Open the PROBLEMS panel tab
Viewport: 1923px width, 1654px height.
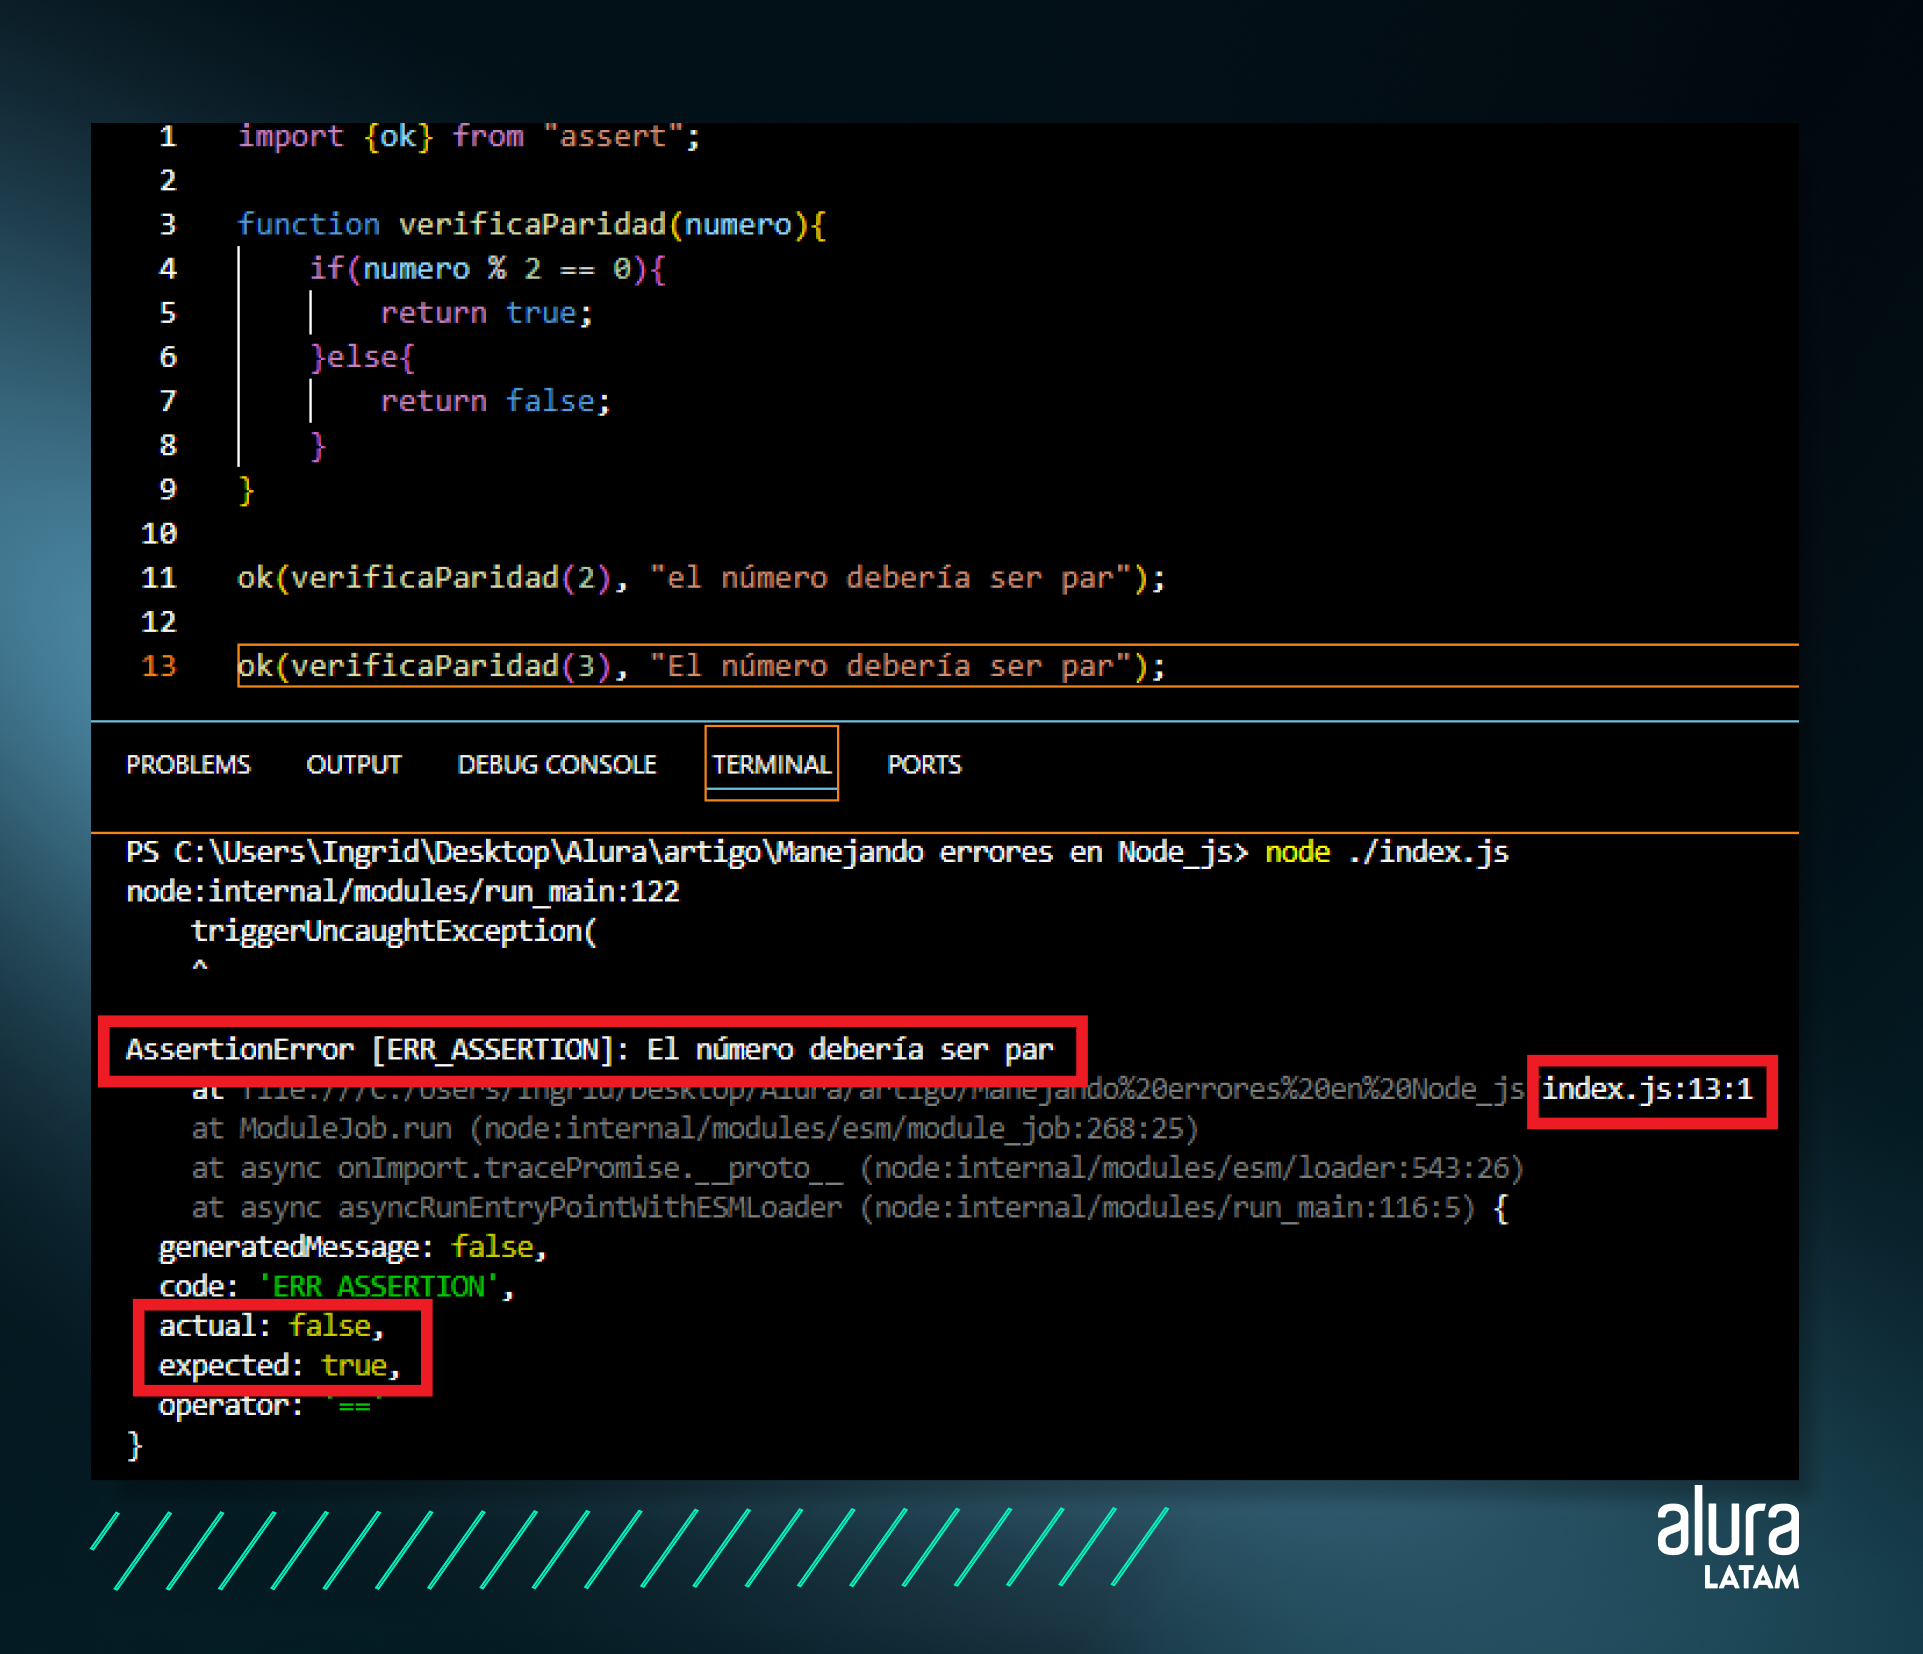tap(188, 765)
